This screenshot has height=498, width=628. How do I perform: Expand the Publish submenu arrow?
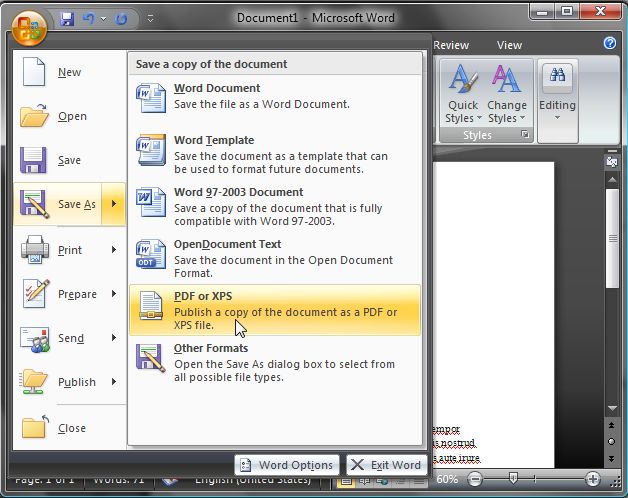pos(114,382)
